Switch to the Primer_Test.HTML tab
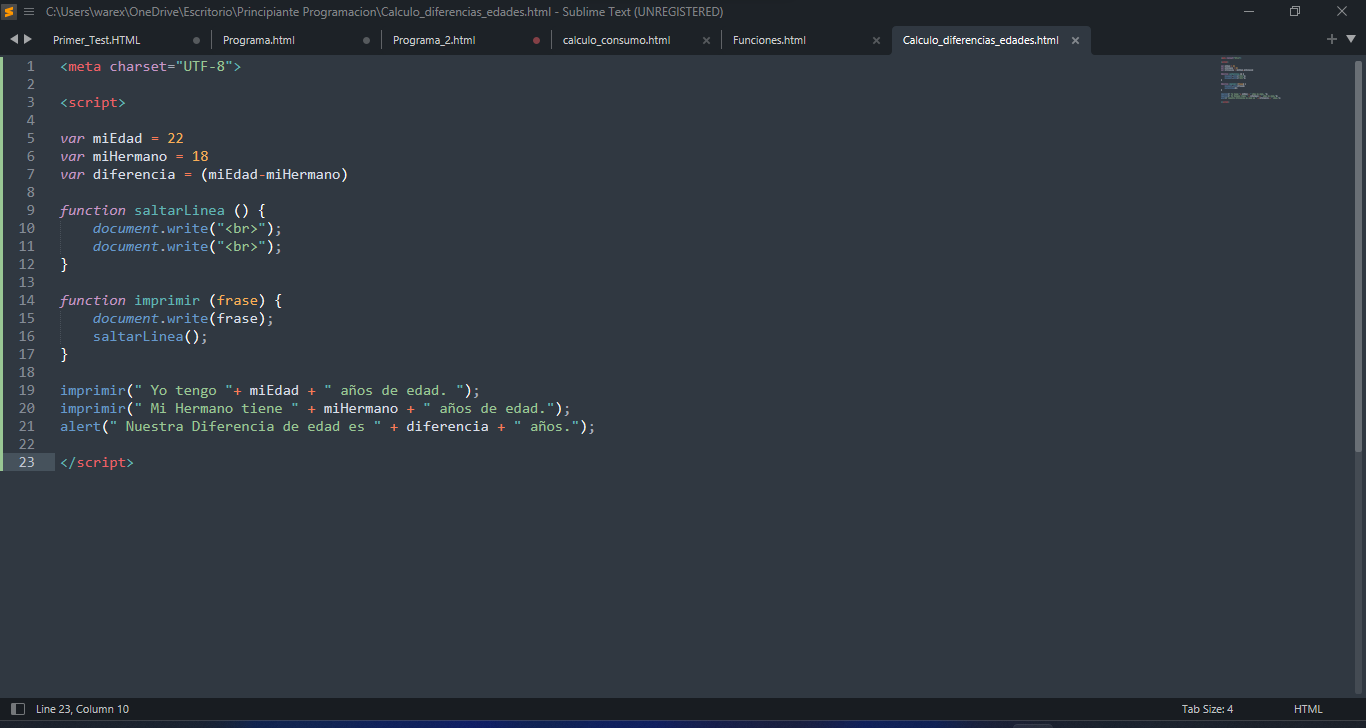This screenshot has width=1366, height=728. point(97,40)
